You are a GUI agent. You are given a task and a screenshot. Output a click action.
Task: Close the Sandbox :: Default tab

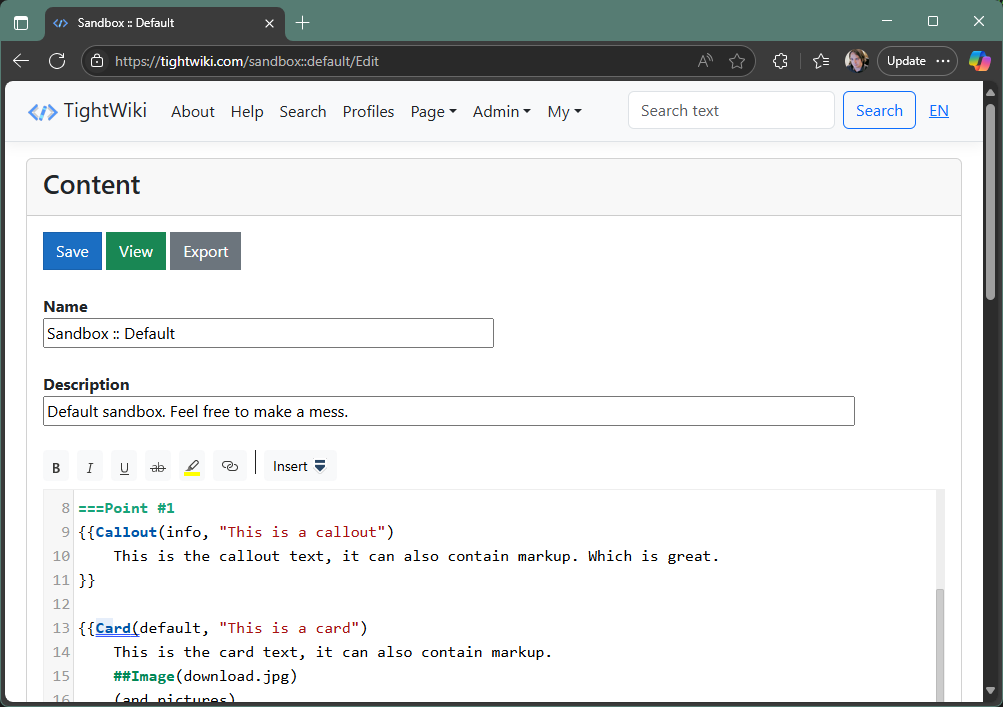pos(269,23)
